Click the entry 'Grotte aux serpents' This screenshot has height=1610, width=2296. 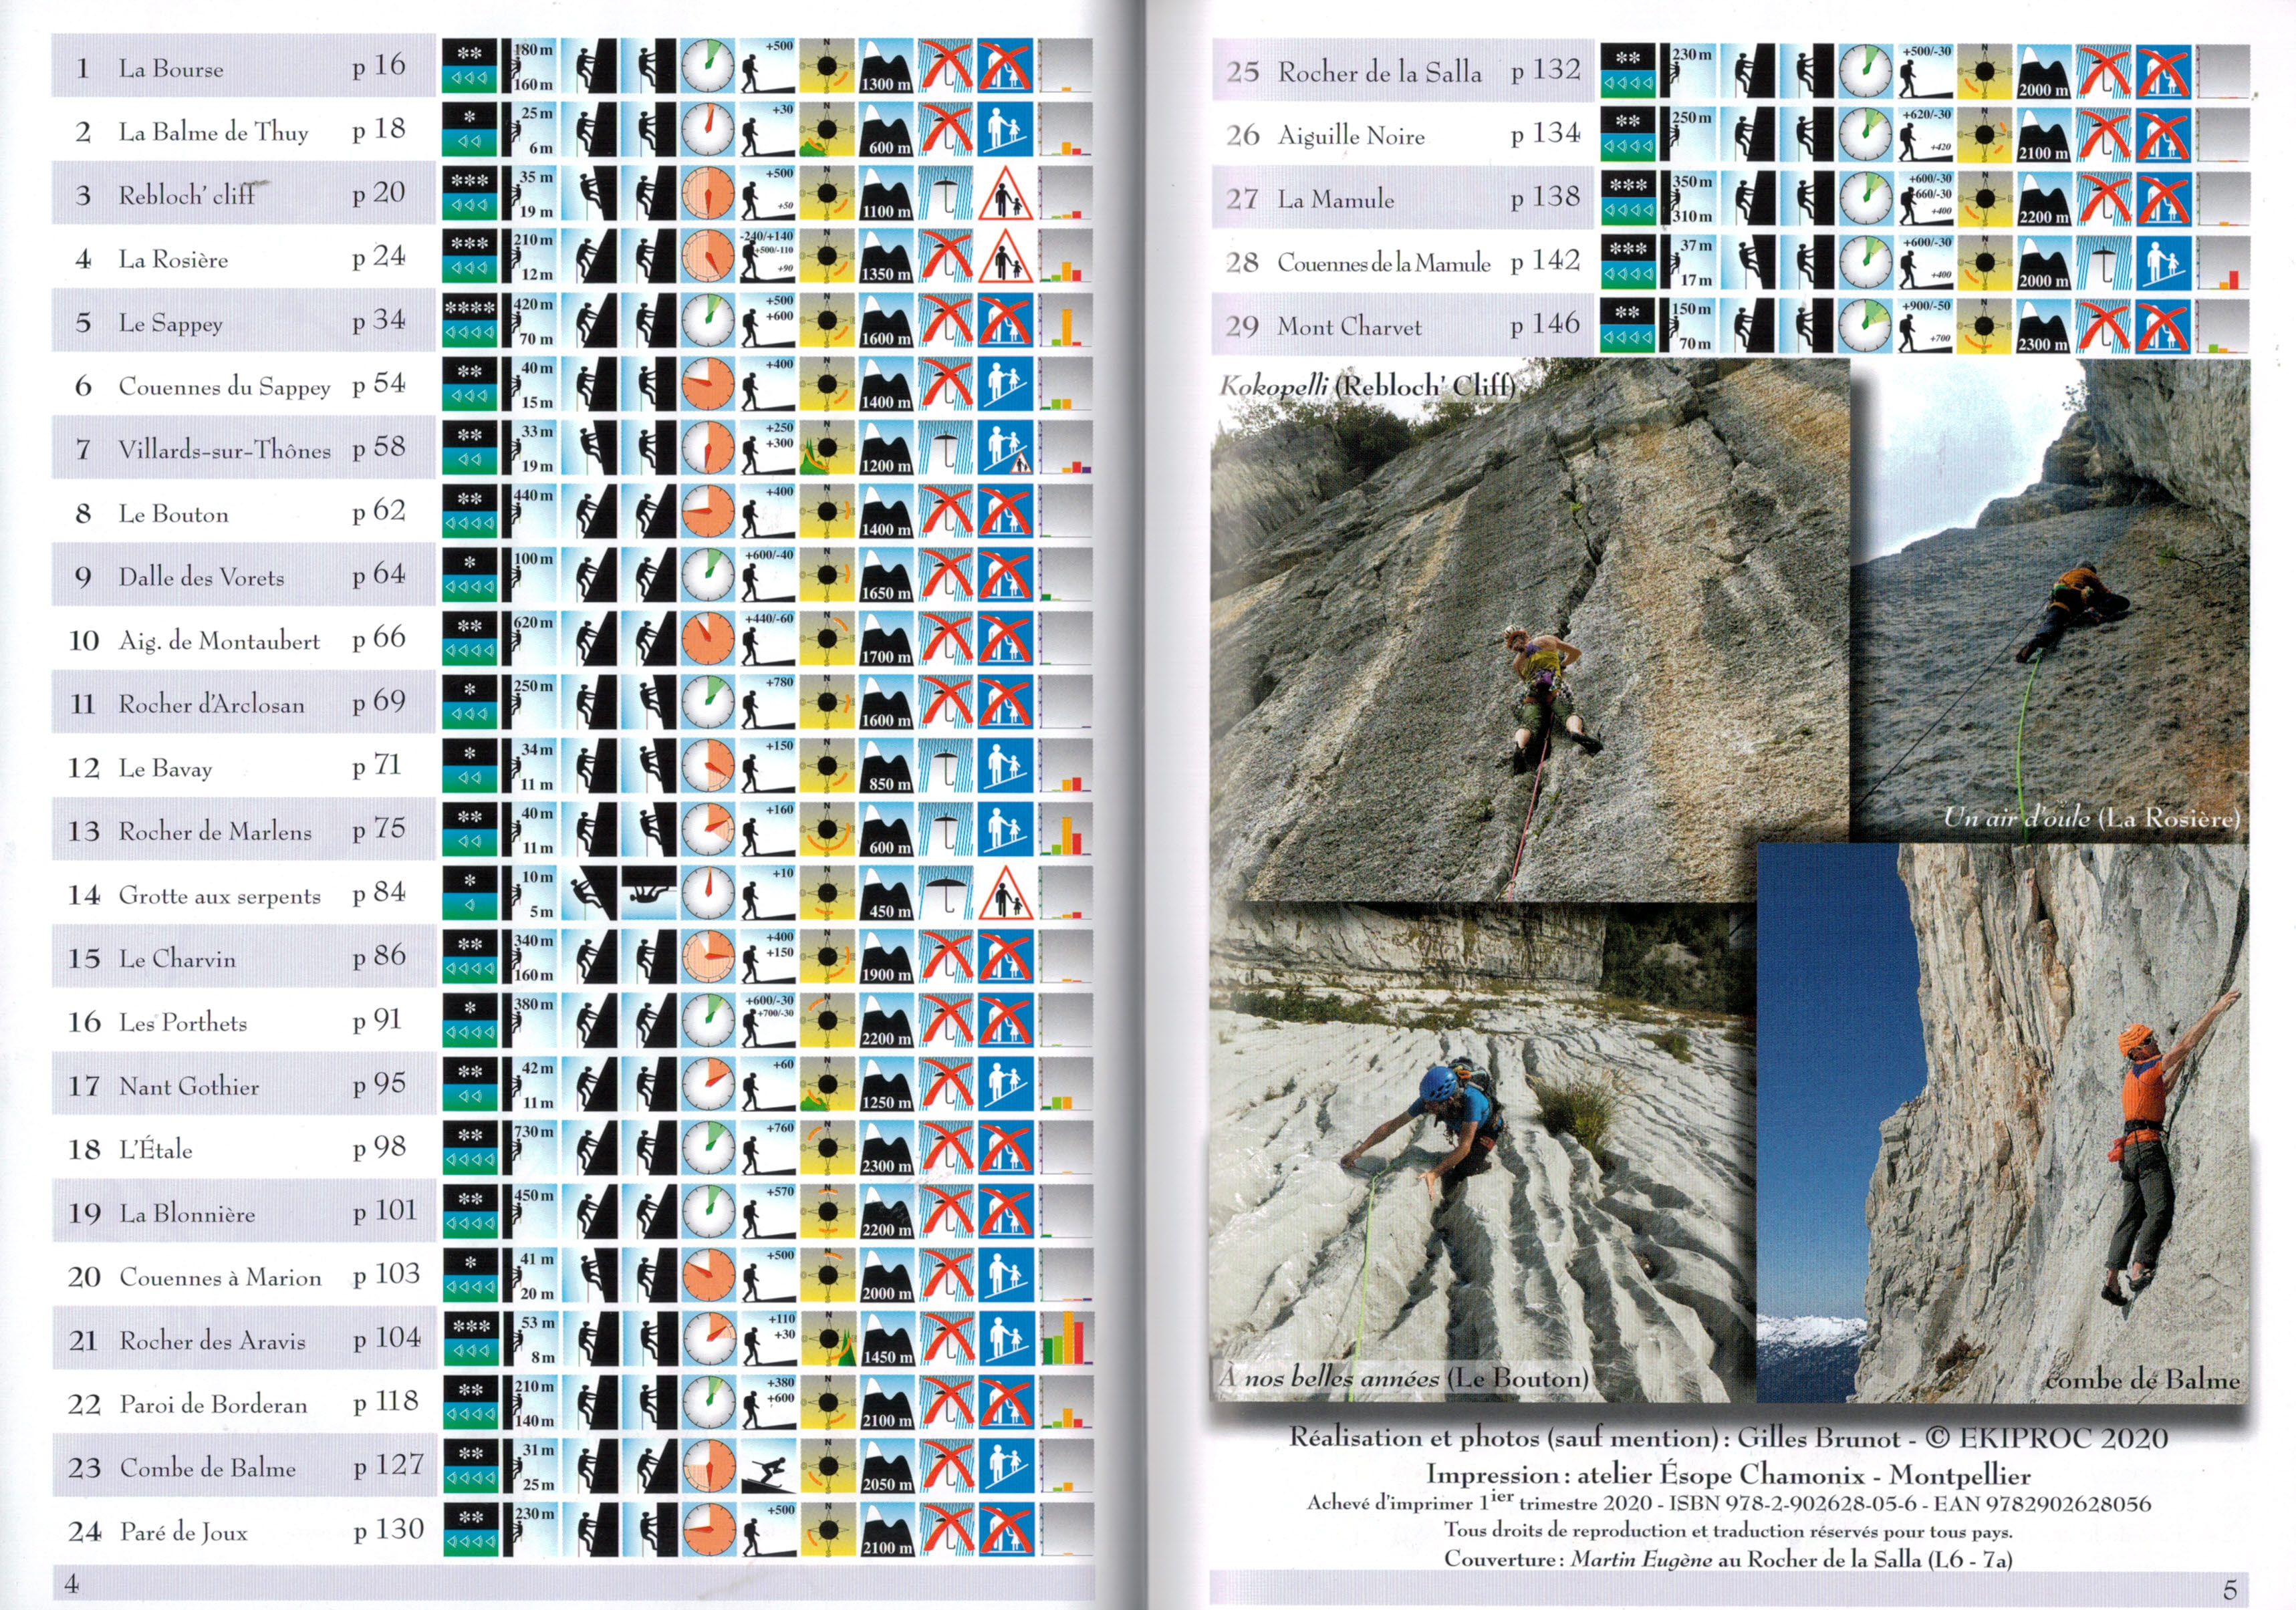tap(219, 896)
